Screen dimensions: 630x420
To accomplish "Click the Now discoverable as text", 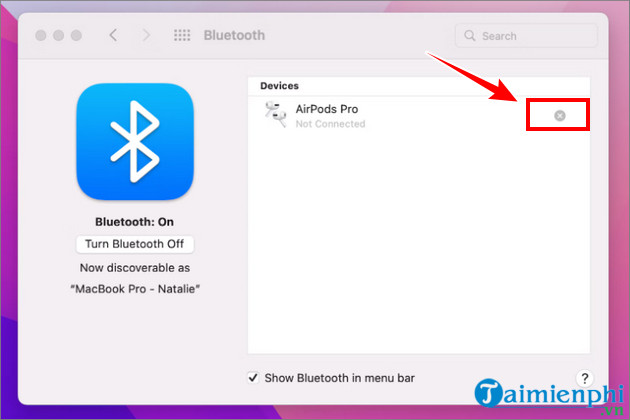I will 135,268.
